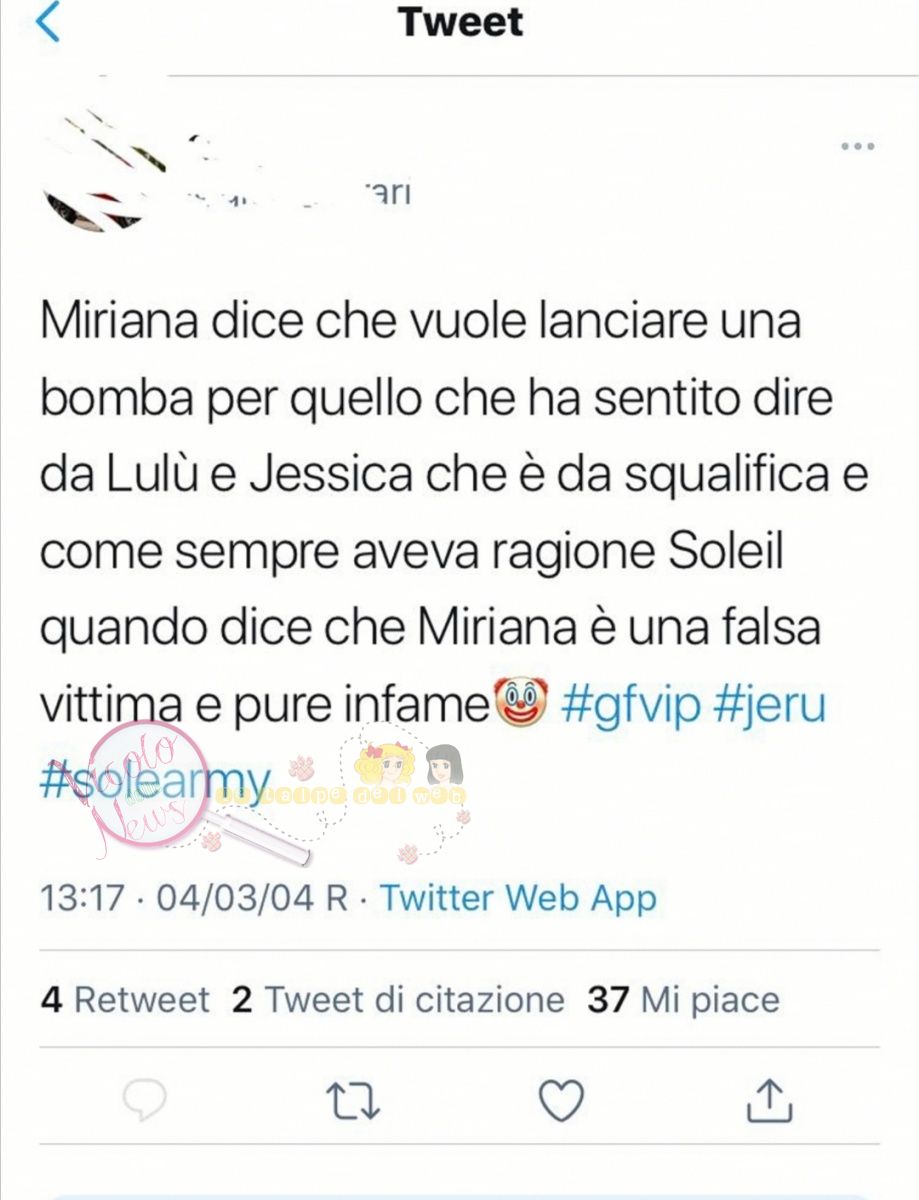Tap the Tweet header title
919x1200 pixels.
point(461,22)
